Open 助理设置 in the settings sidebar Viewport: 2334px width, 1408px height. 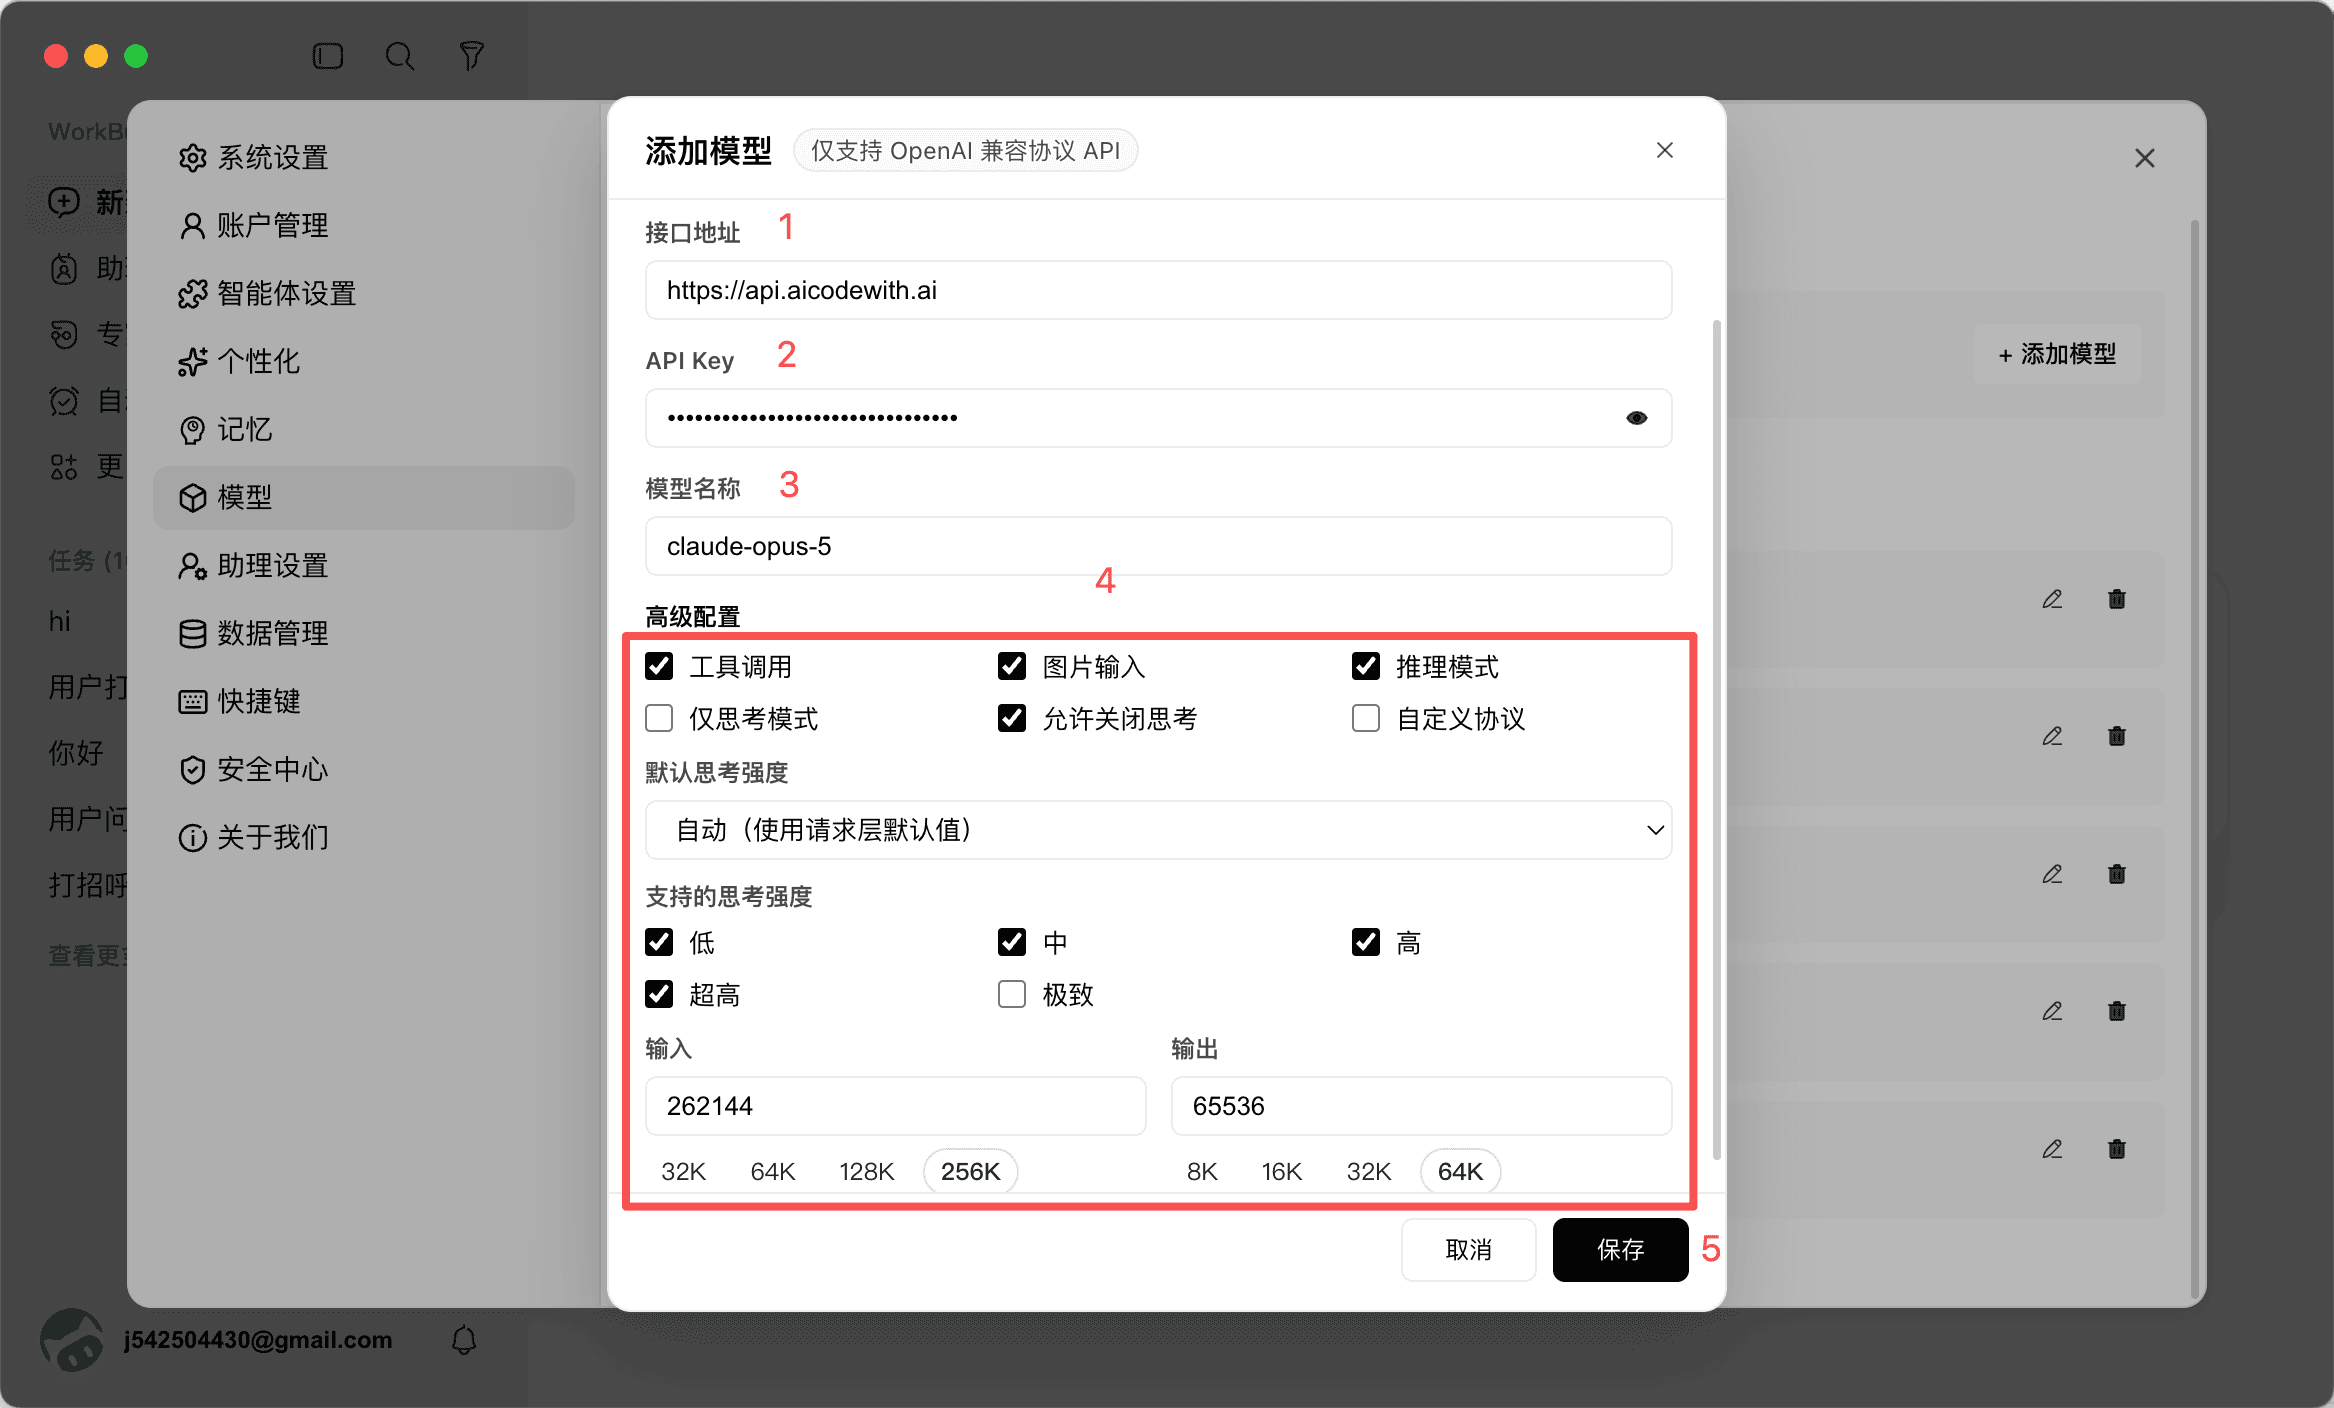[x=364, y=565]
